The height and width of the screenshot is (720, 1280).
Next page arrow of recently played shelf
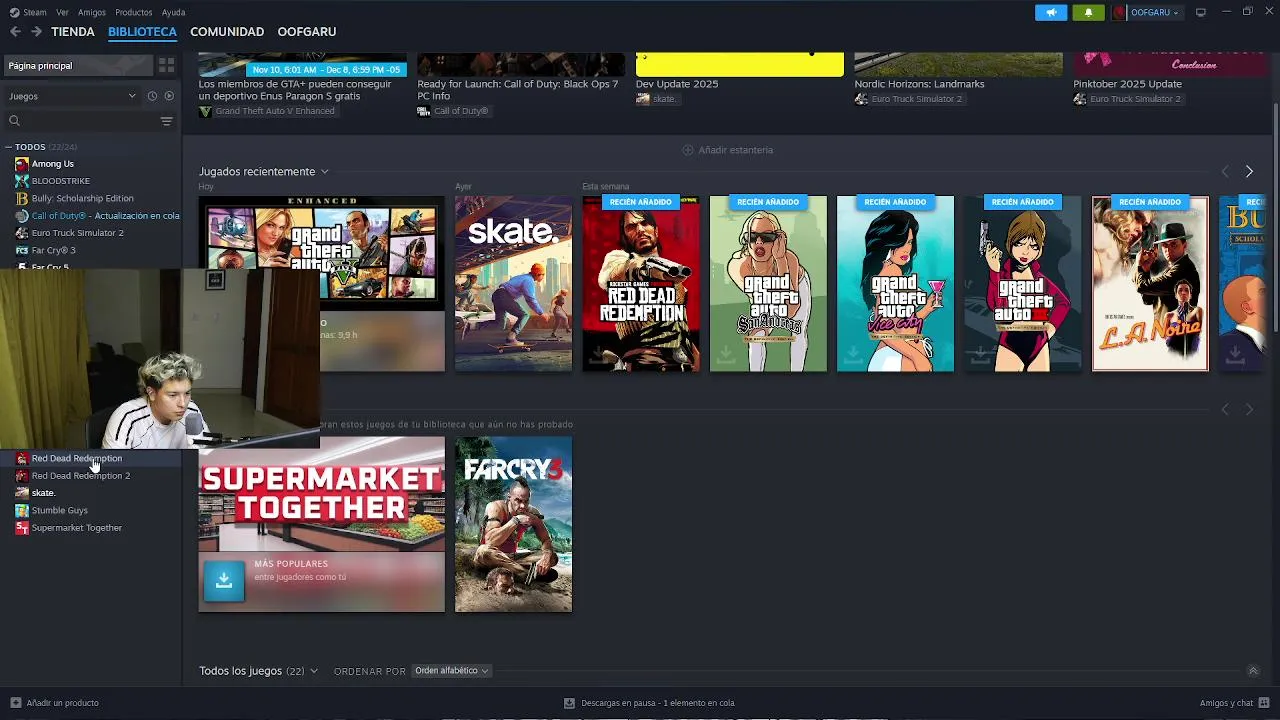click(x=1249, y=172)
